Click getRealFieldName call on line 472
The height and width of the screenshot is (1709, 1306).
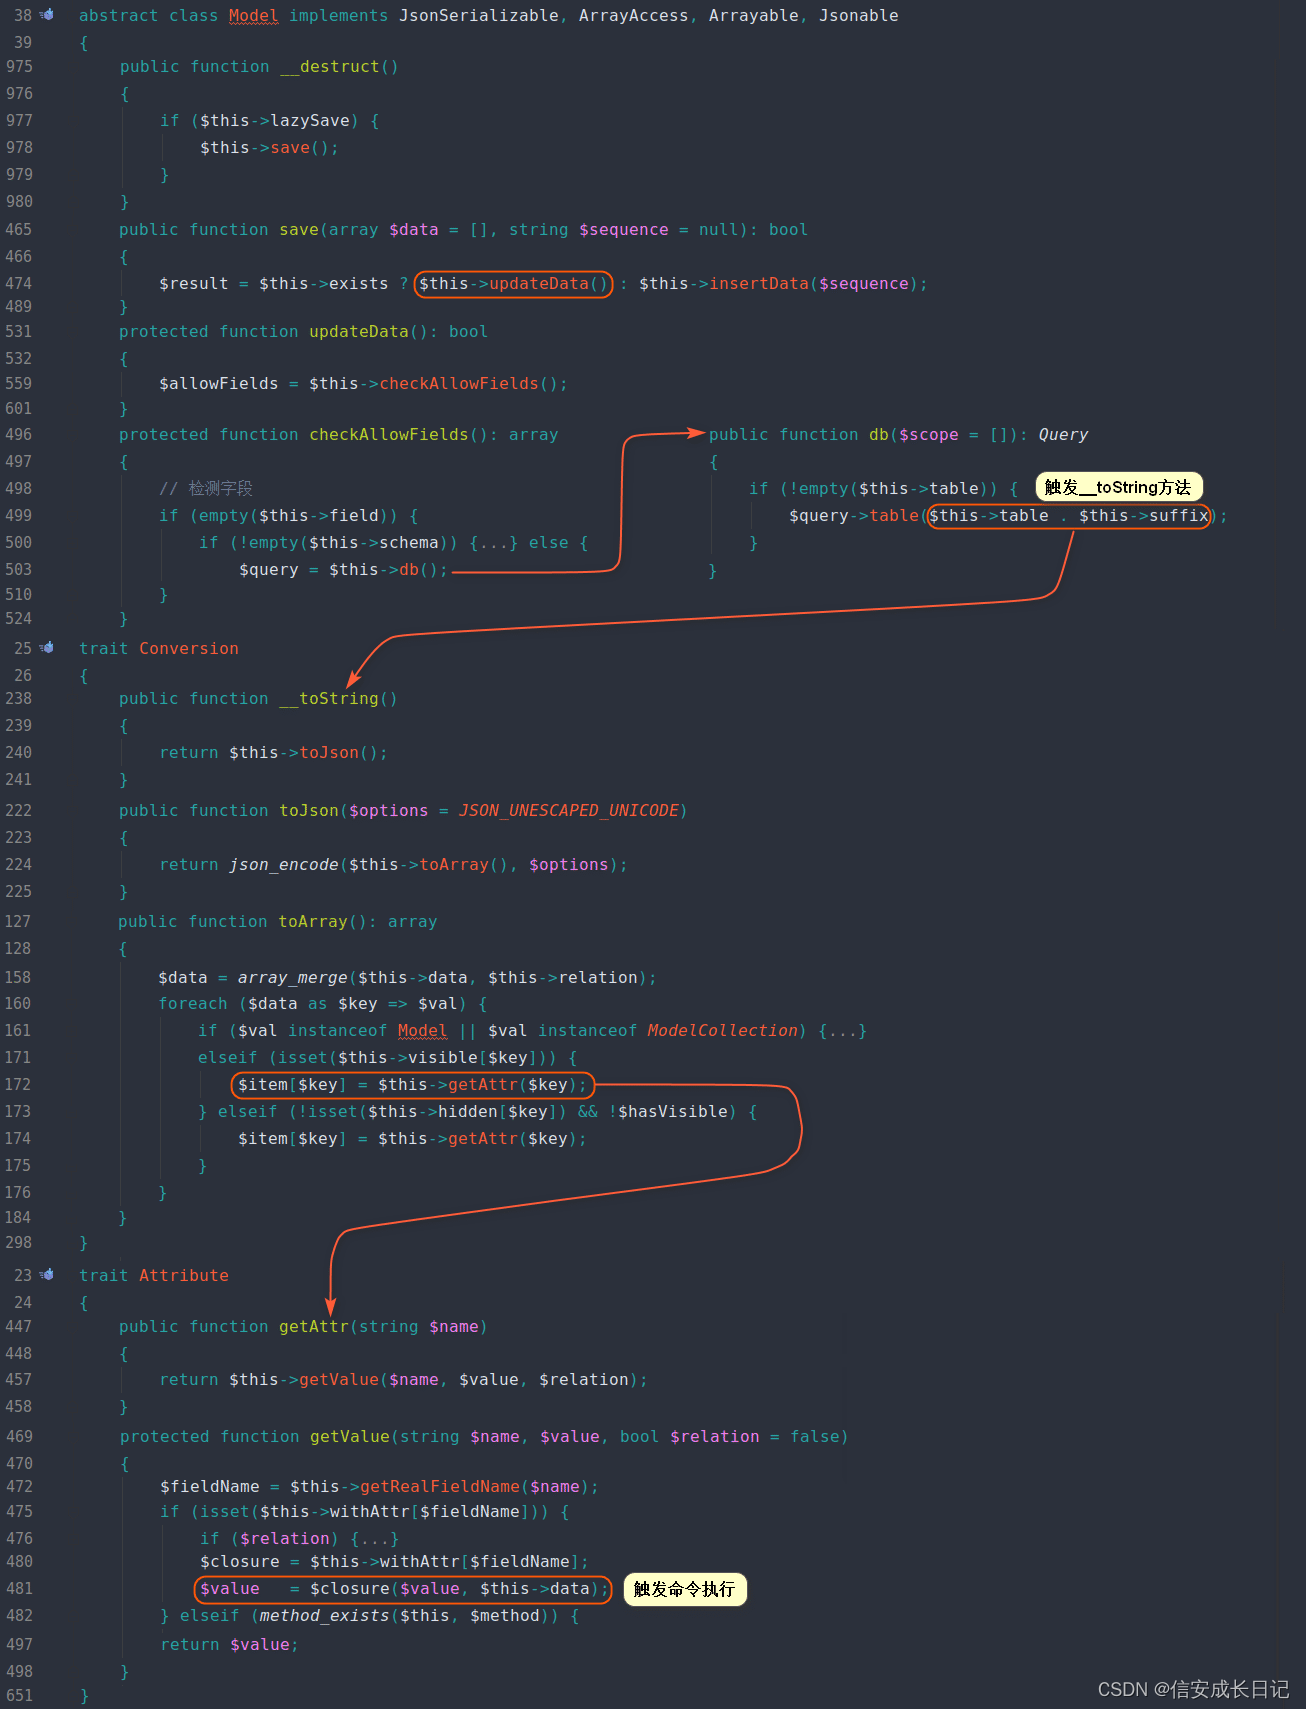(x=440, y=1487)
